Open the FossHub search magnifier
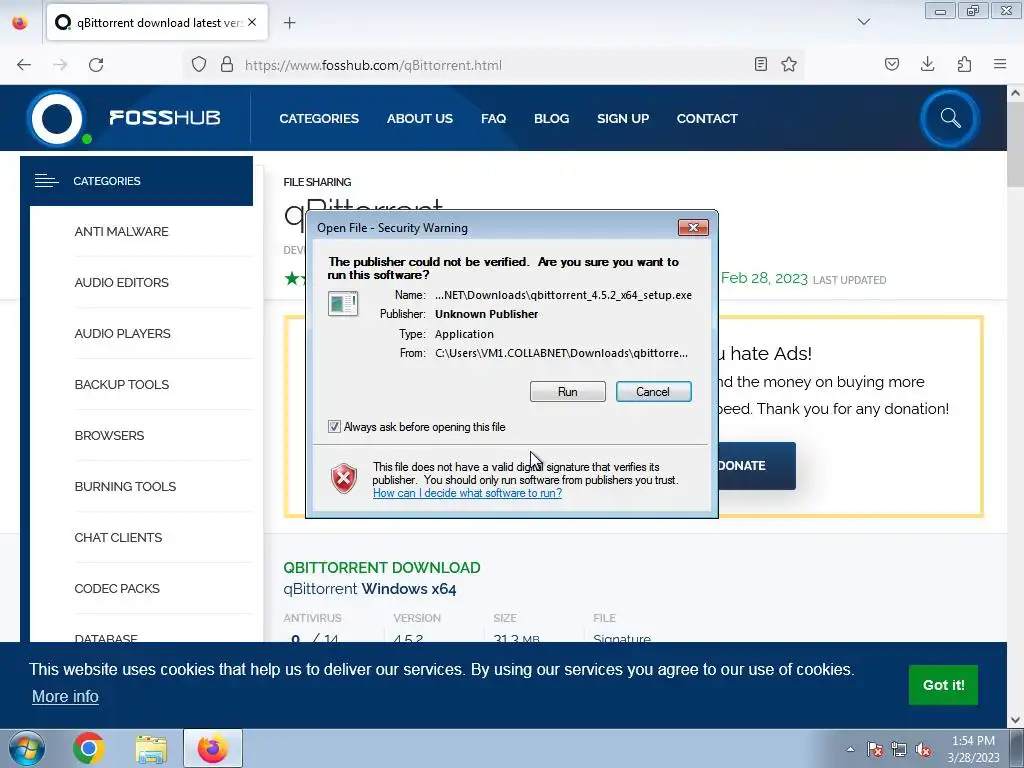Viewport: 1024px width, 768px height. point(950,118)
